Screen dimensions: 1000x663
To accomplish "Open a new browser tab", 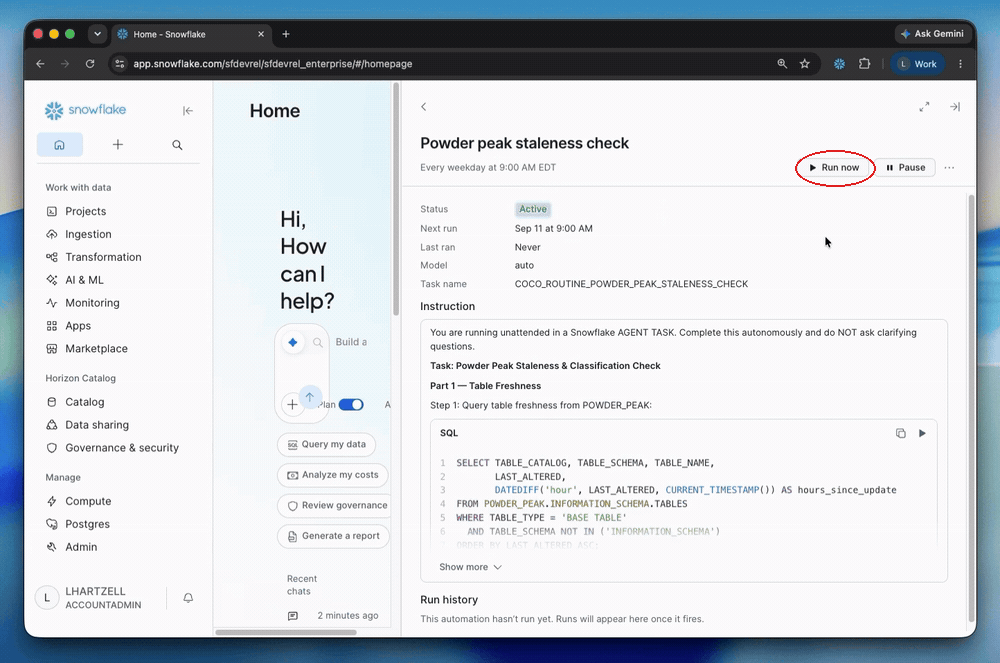I will (286, 34).
